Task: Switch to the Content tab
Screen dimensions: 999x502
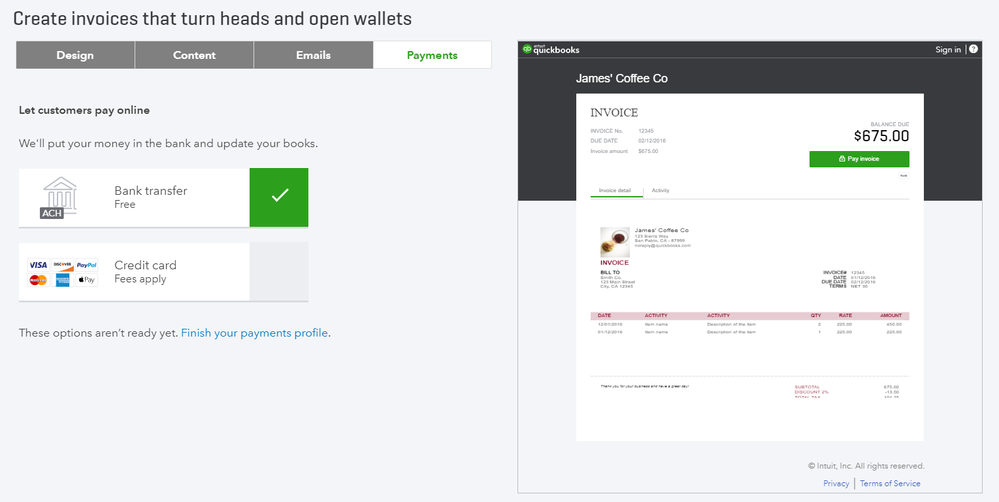Action: (194, 55)
